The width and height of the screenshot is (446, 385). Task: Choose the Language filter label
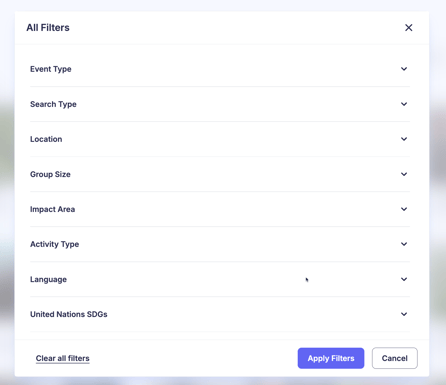[x=48, y=279]
